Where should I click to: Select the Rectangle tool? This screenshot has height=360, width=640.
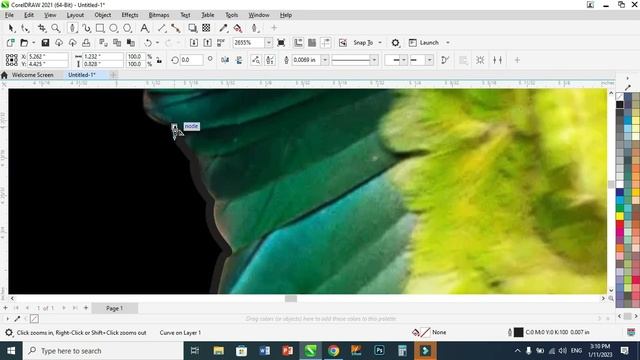click(100, 28)
